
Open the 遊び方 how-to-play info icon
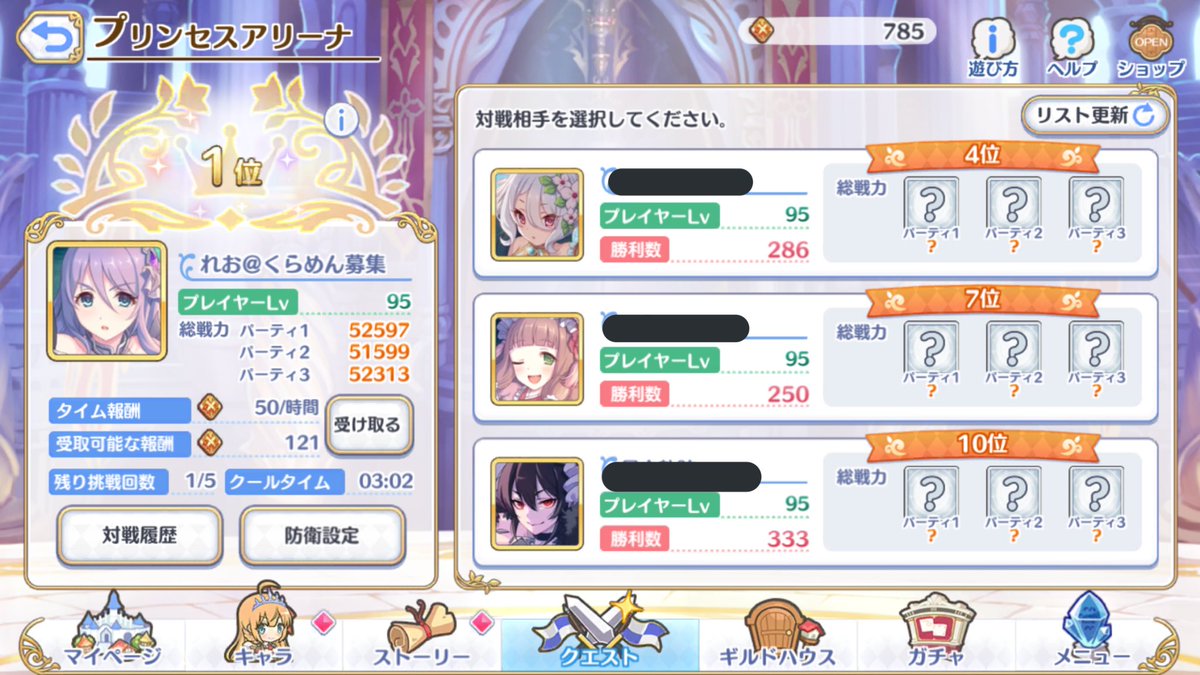993,47
